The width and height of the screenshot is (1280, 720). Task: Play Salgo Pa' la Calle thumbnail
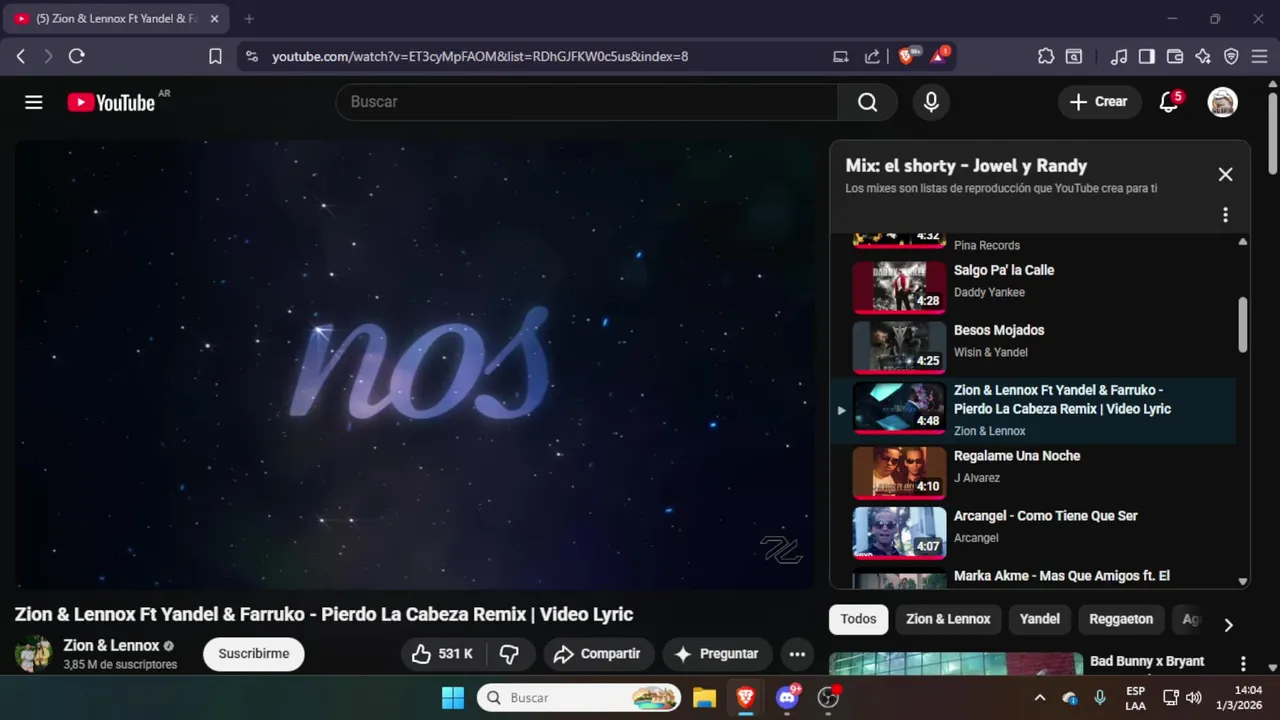[899, 288]
